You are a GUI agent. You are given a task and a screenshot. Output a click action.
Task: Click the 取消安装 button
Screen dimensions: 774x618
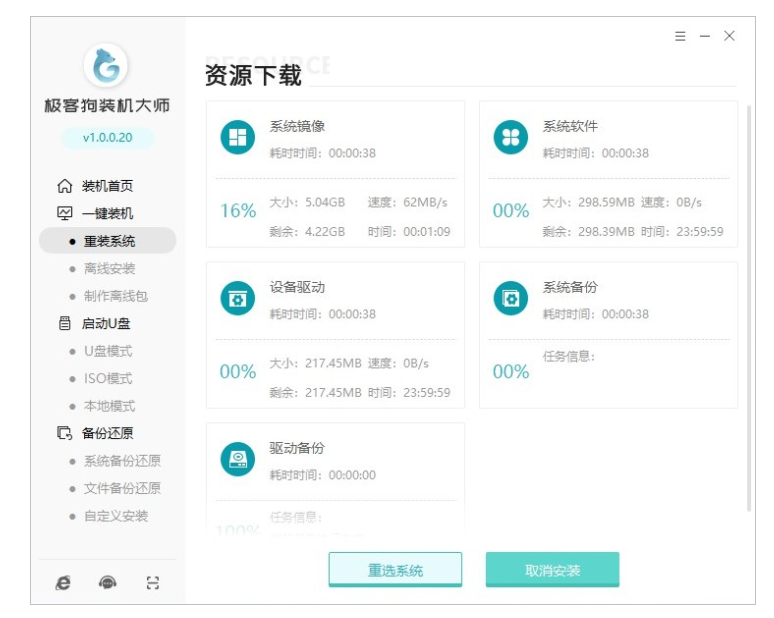(x=552, y=570)
